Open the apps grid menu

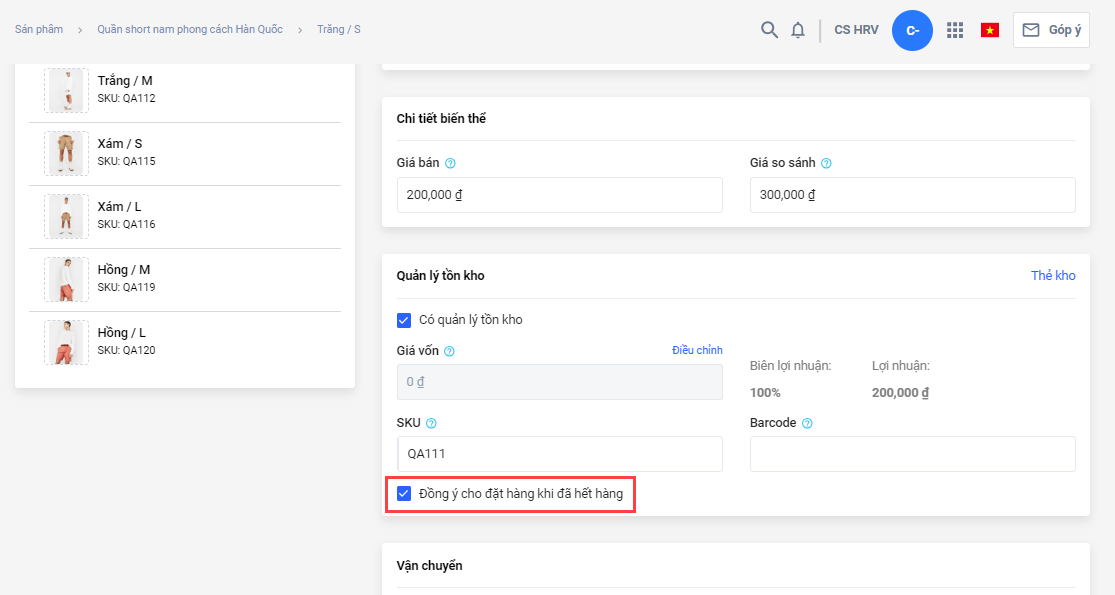coord(955,30)
